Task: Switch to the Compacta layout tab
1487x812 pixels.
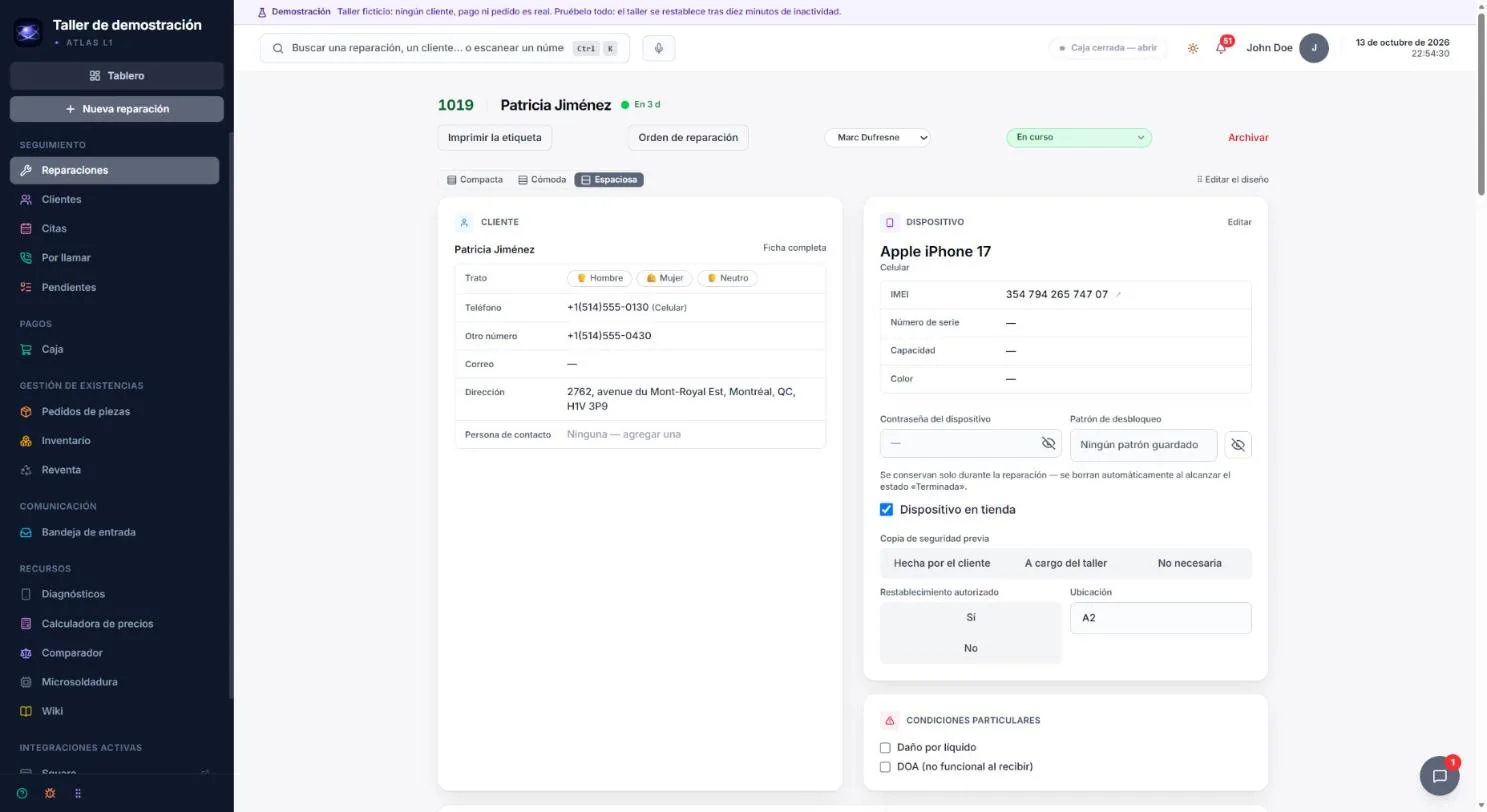Action: [475, 180]
